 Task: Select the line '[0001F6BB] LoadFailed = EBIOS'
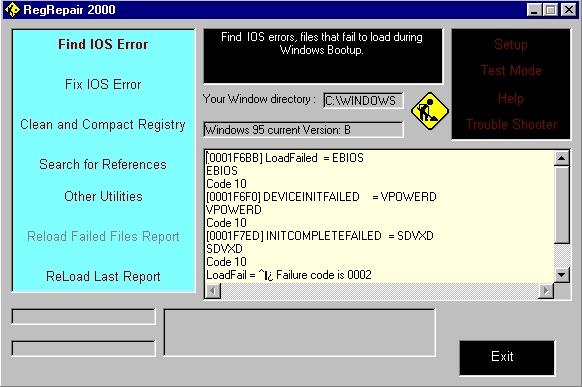285,158
